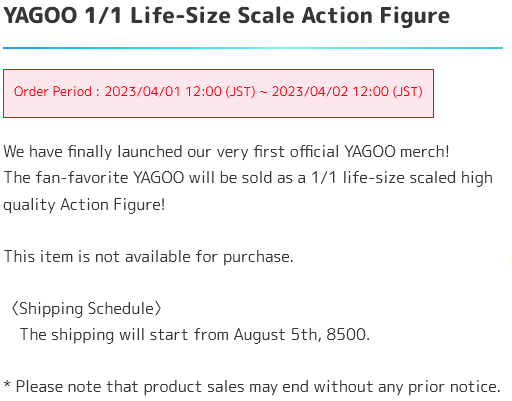Select the August 5th, 8500 date

[301, 334]
